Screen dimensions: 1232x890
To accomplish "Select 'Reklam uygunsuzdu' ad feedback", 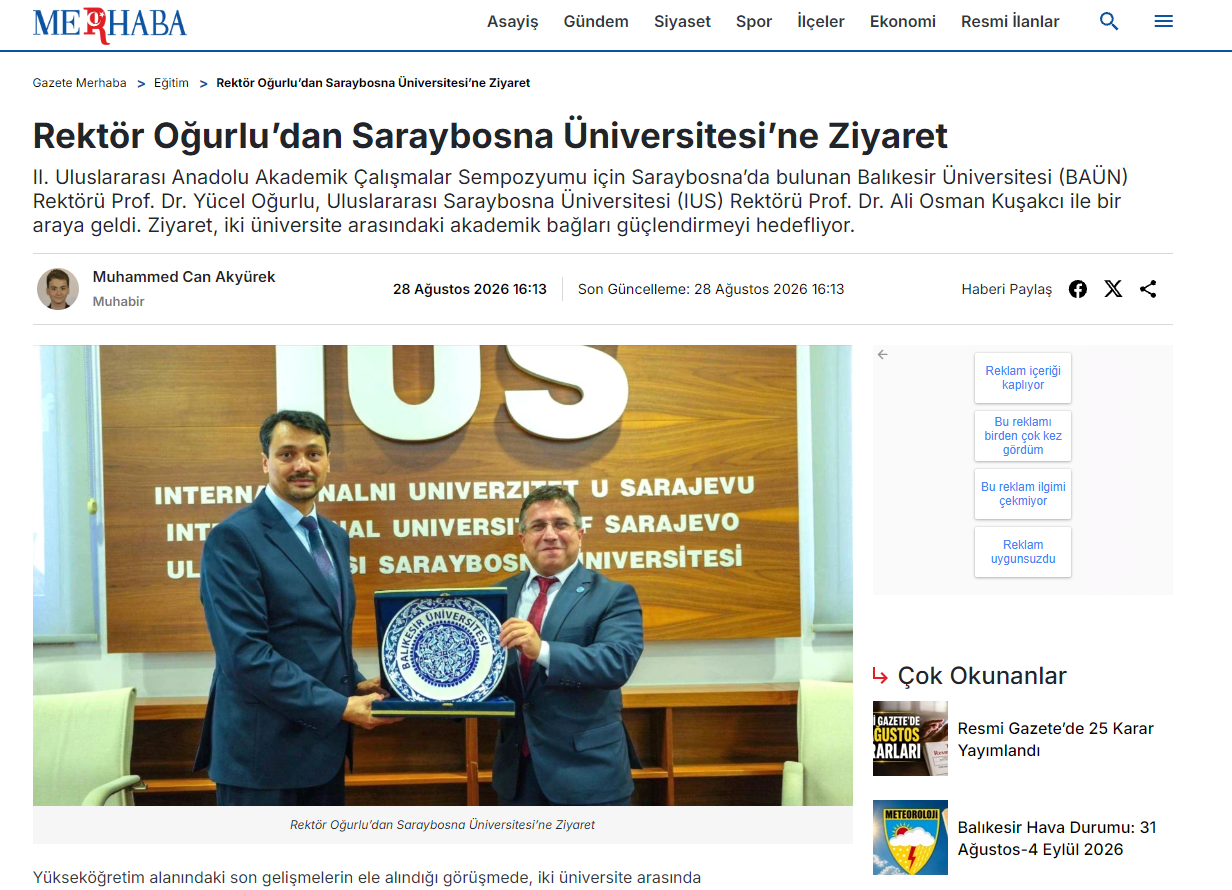I will tap(1023, 552).
